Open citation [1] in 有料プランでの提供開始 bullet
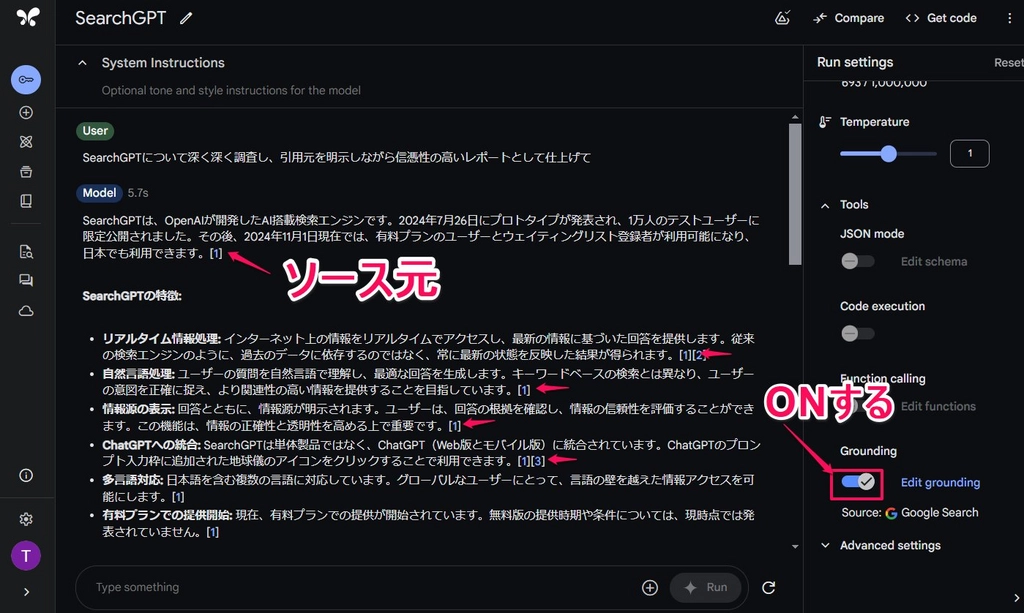Screen dimensions: 1024x613 [212, 532]
